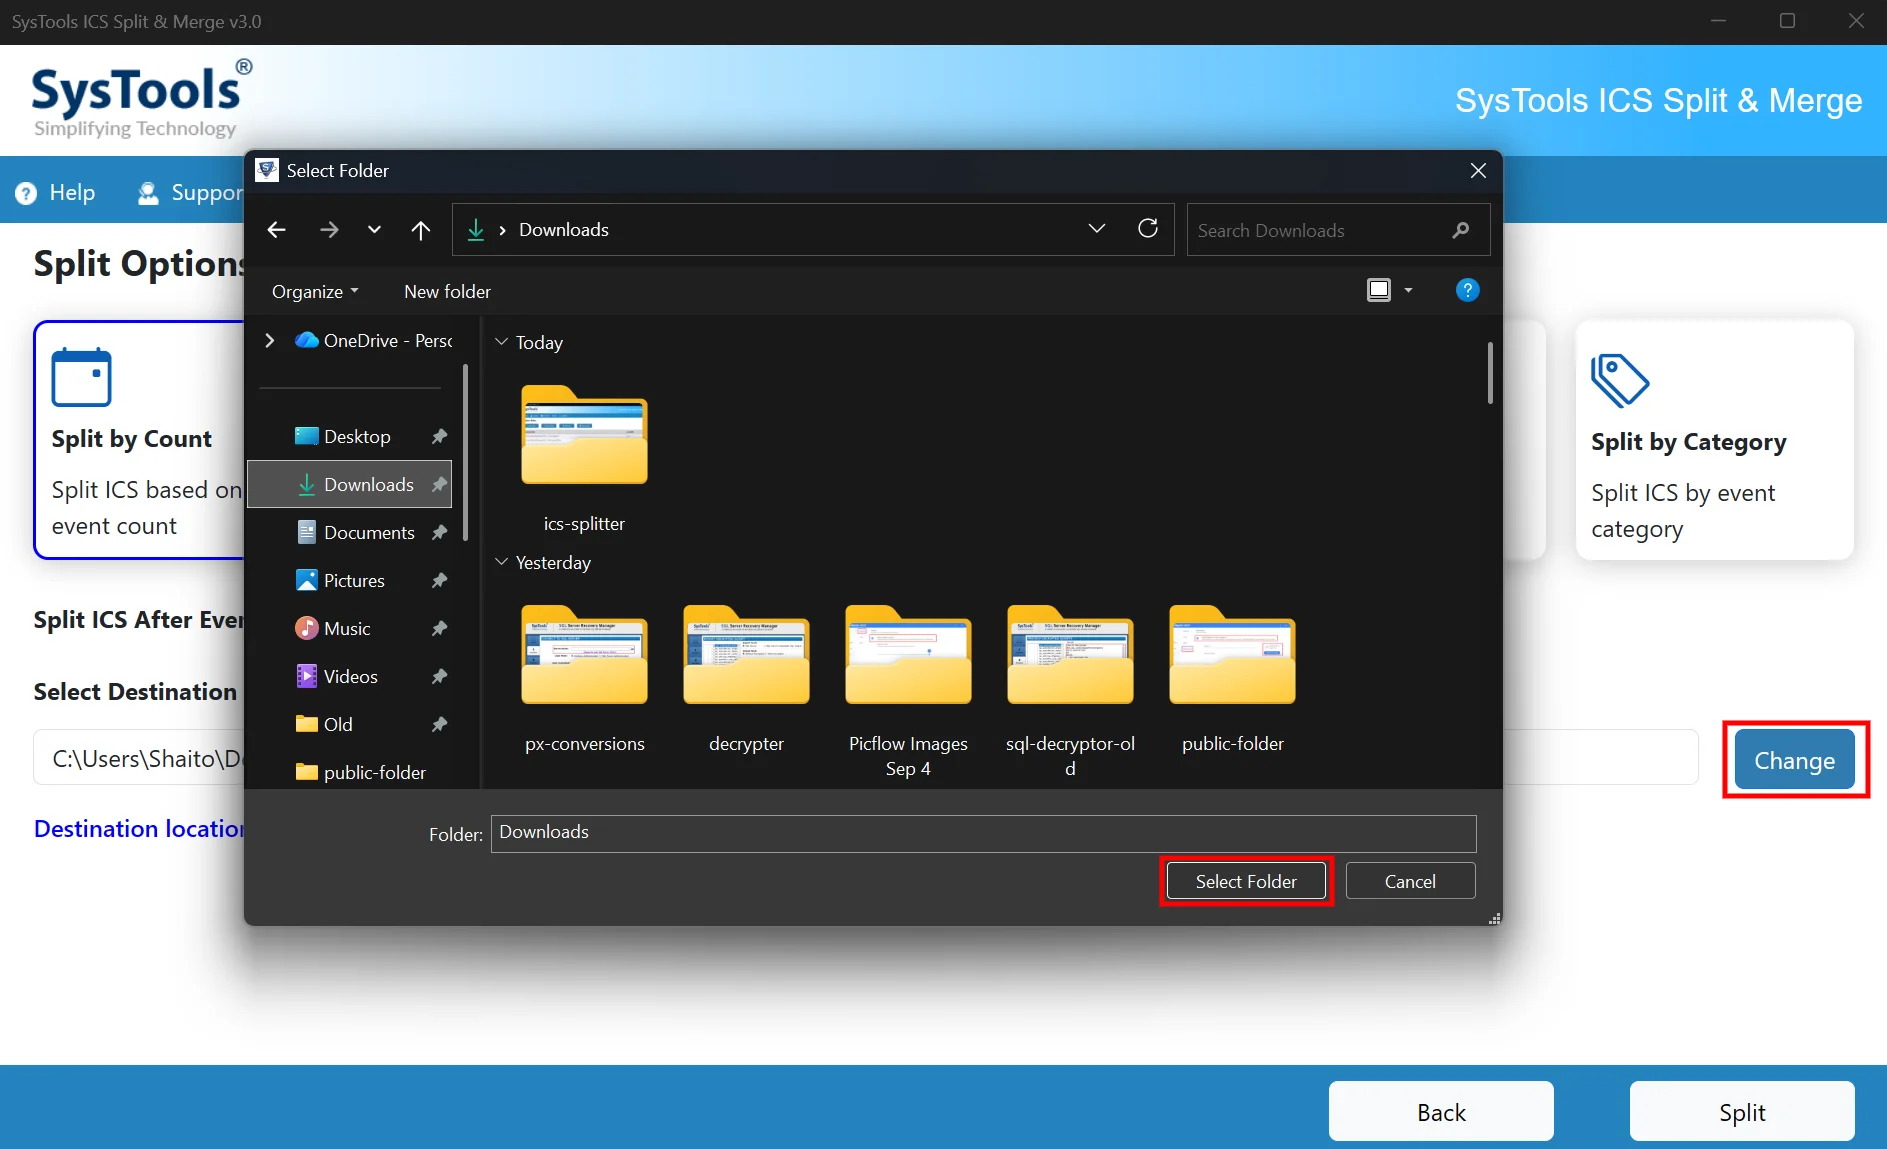Viewport: 1887px width, 1149px height.
Task: Click the Back button in SysTools
Action: click(x=1441, y=1111)
